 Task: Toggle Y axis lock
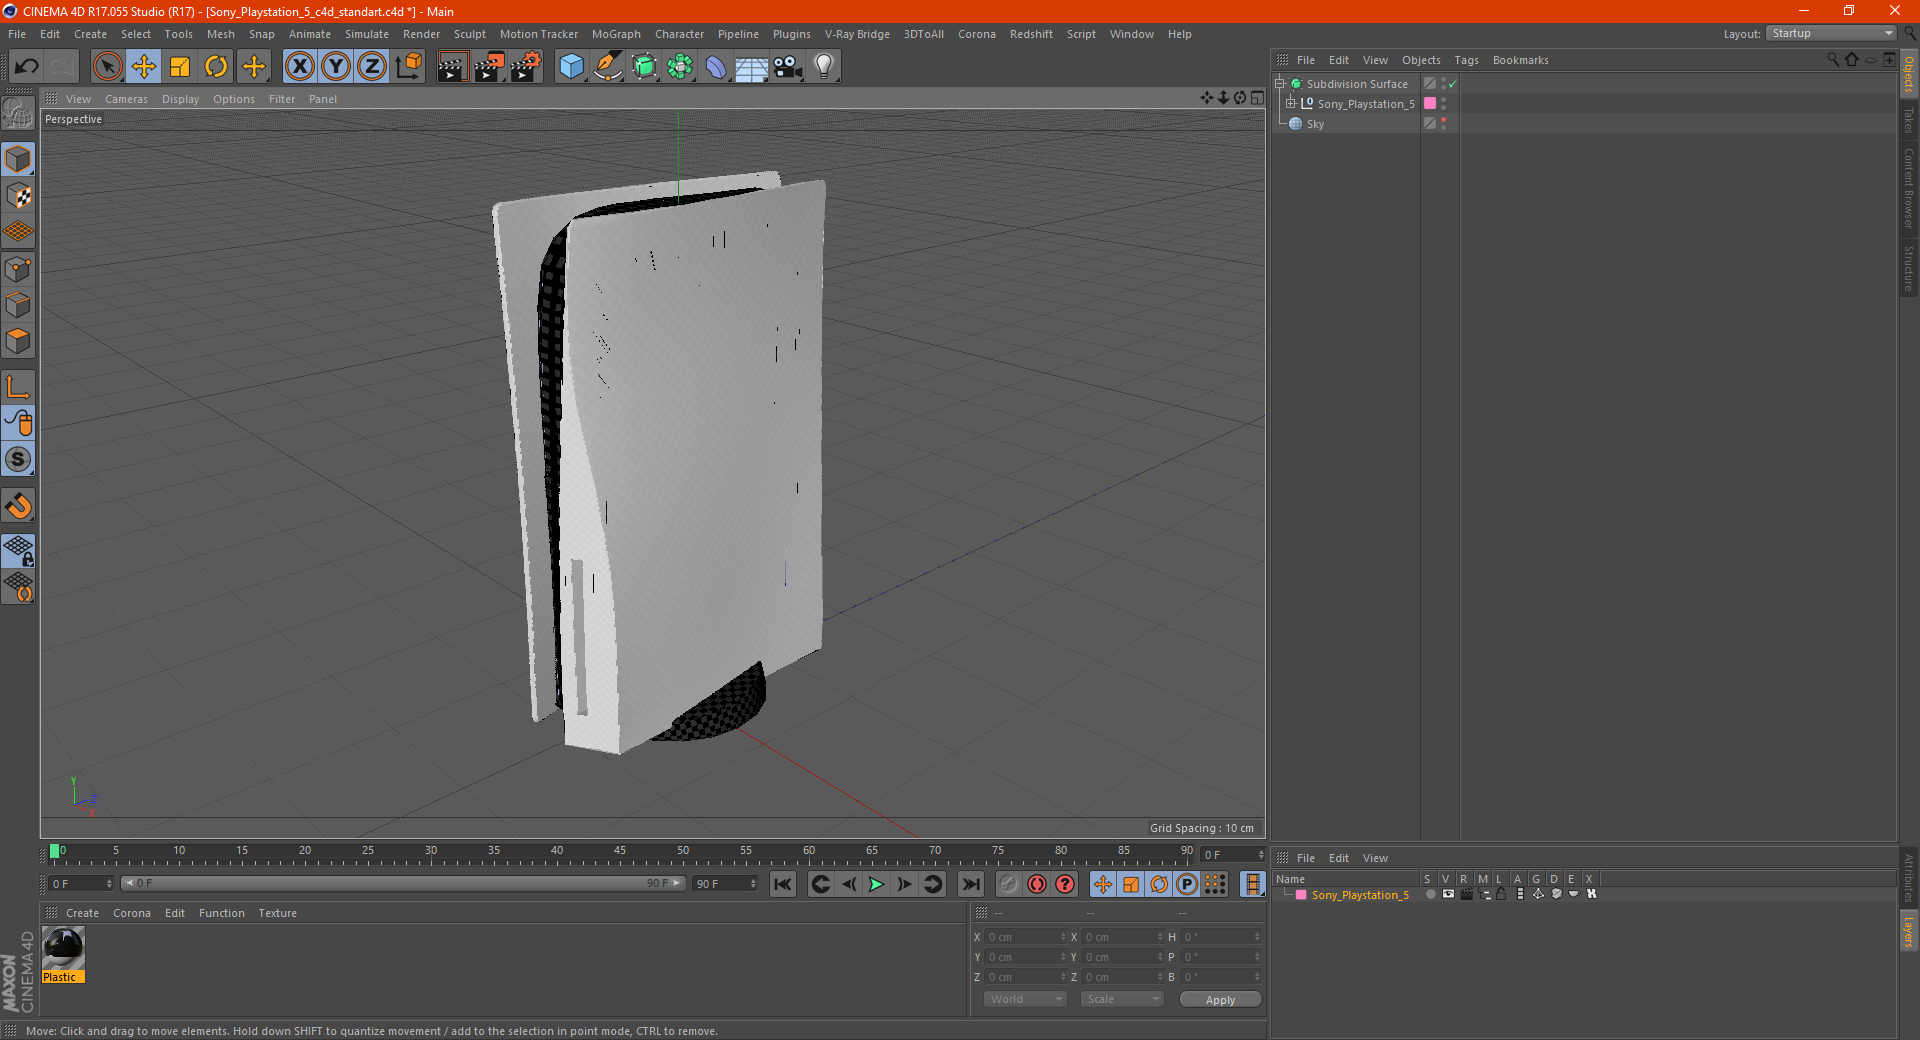pyautogui.click(x=336, y=67)
